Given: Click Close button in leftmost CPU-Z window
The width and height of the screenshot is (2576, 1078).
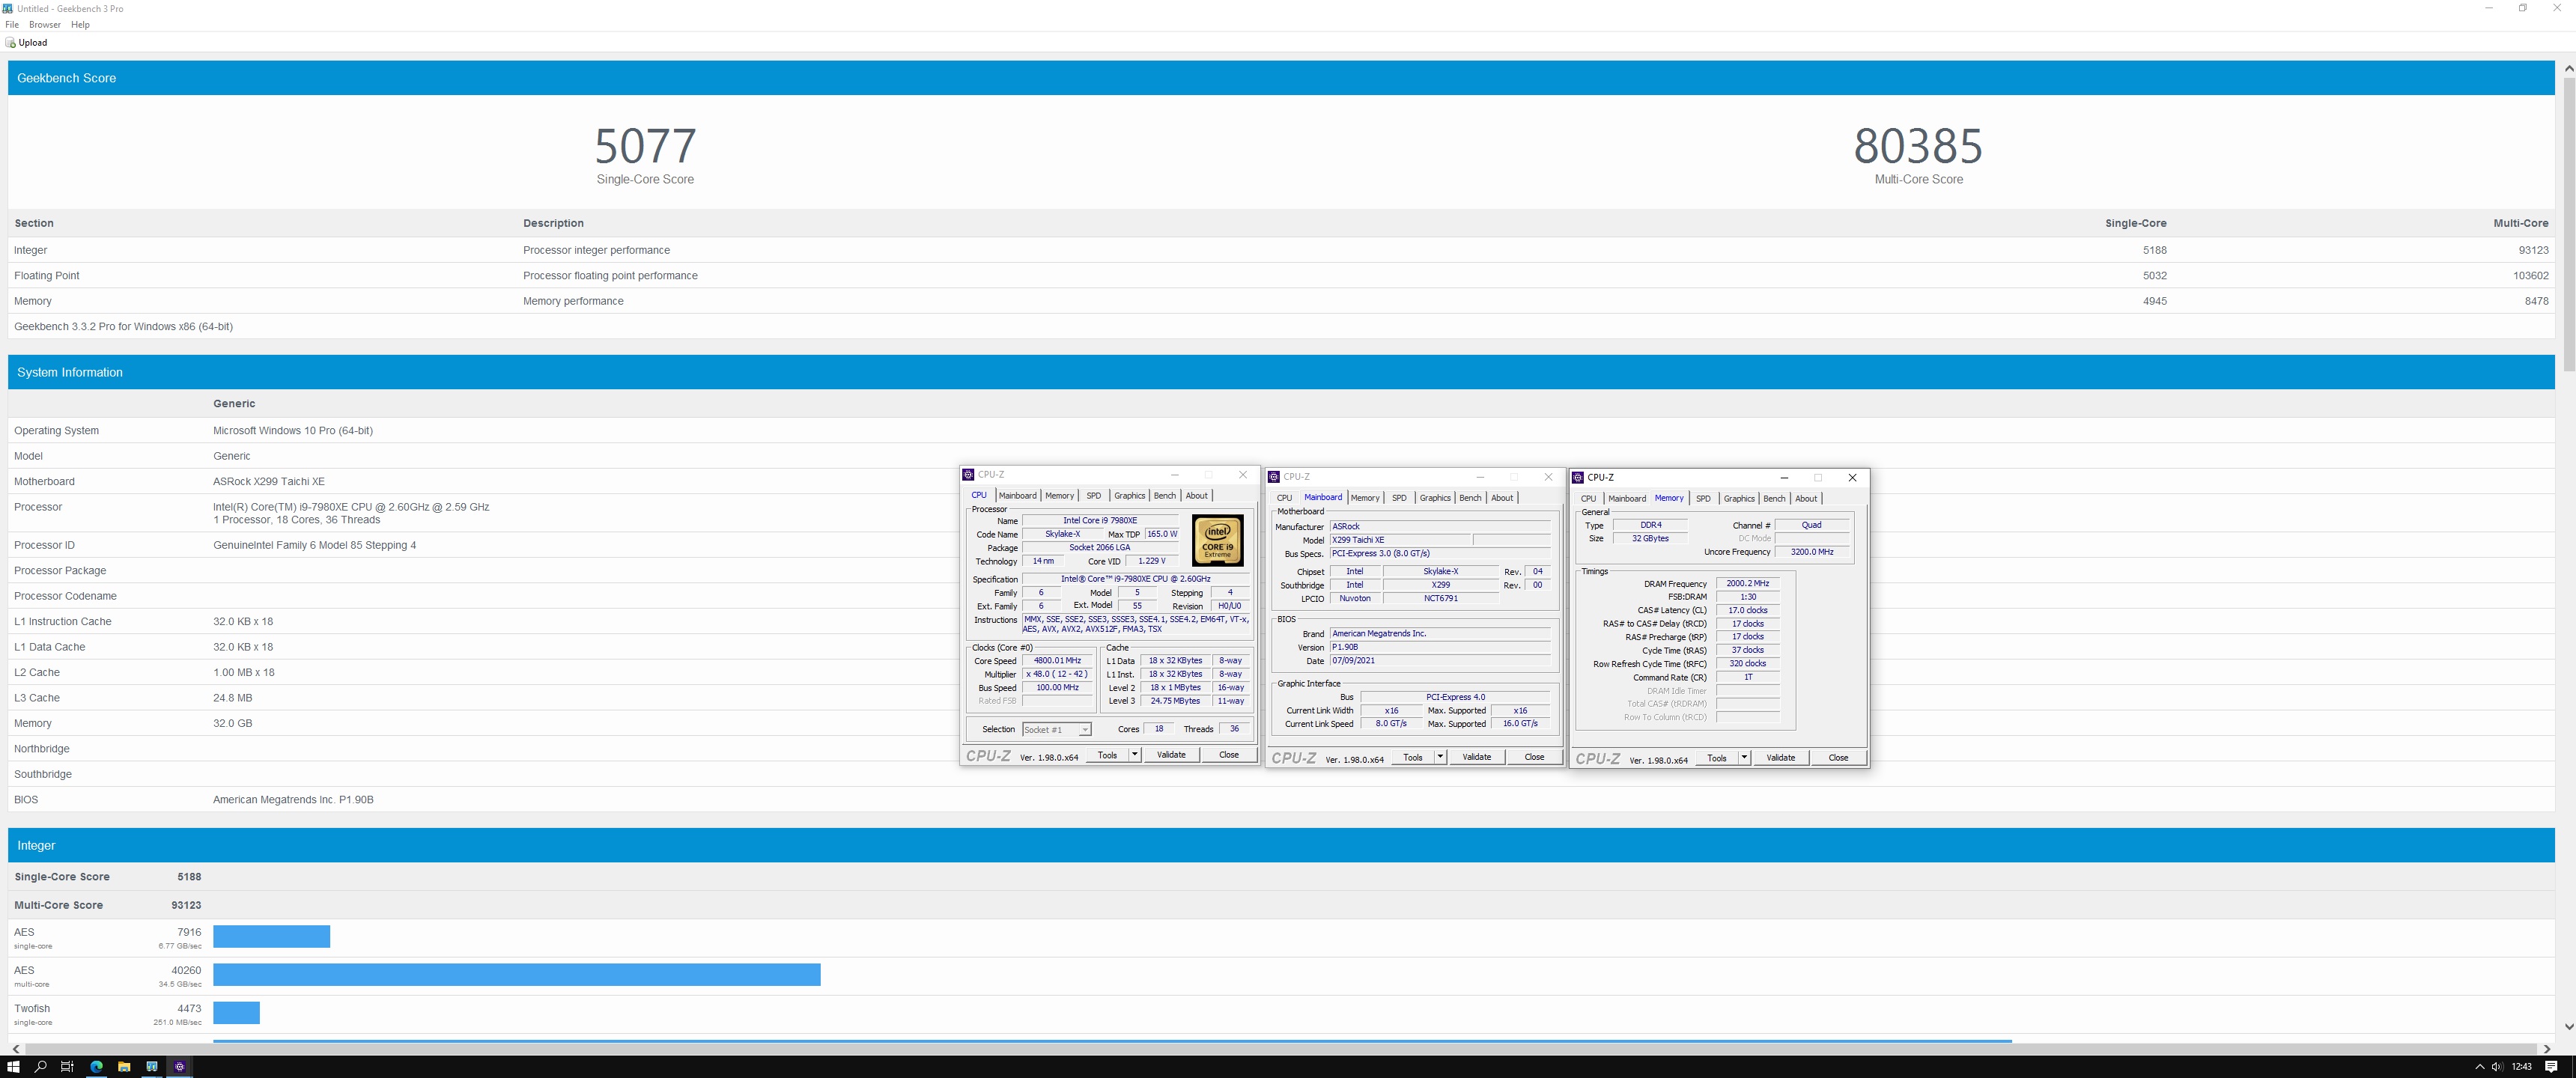Looking at the screenshot, I should click(x=1229, y=755).
